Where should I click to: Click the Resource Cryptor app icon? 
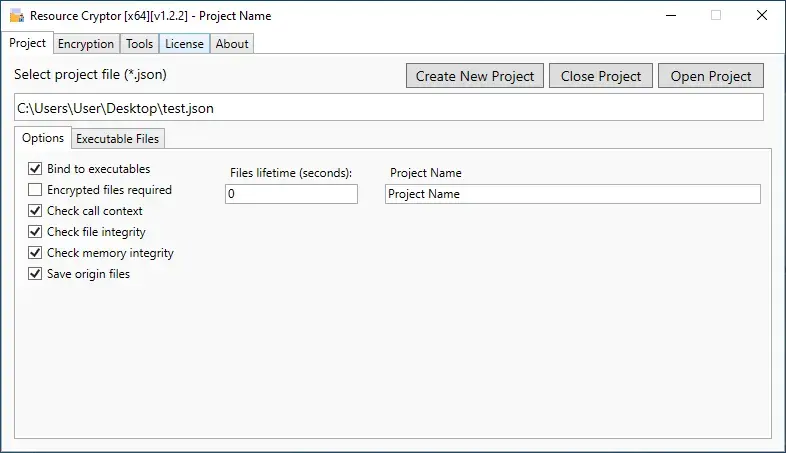tap(17, 16)
